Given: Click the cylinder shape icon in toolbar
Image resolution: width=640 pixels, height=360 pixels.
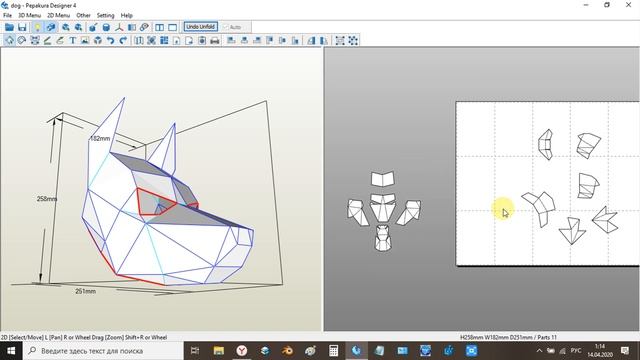Looking at the screenshot, I should 106,27.
